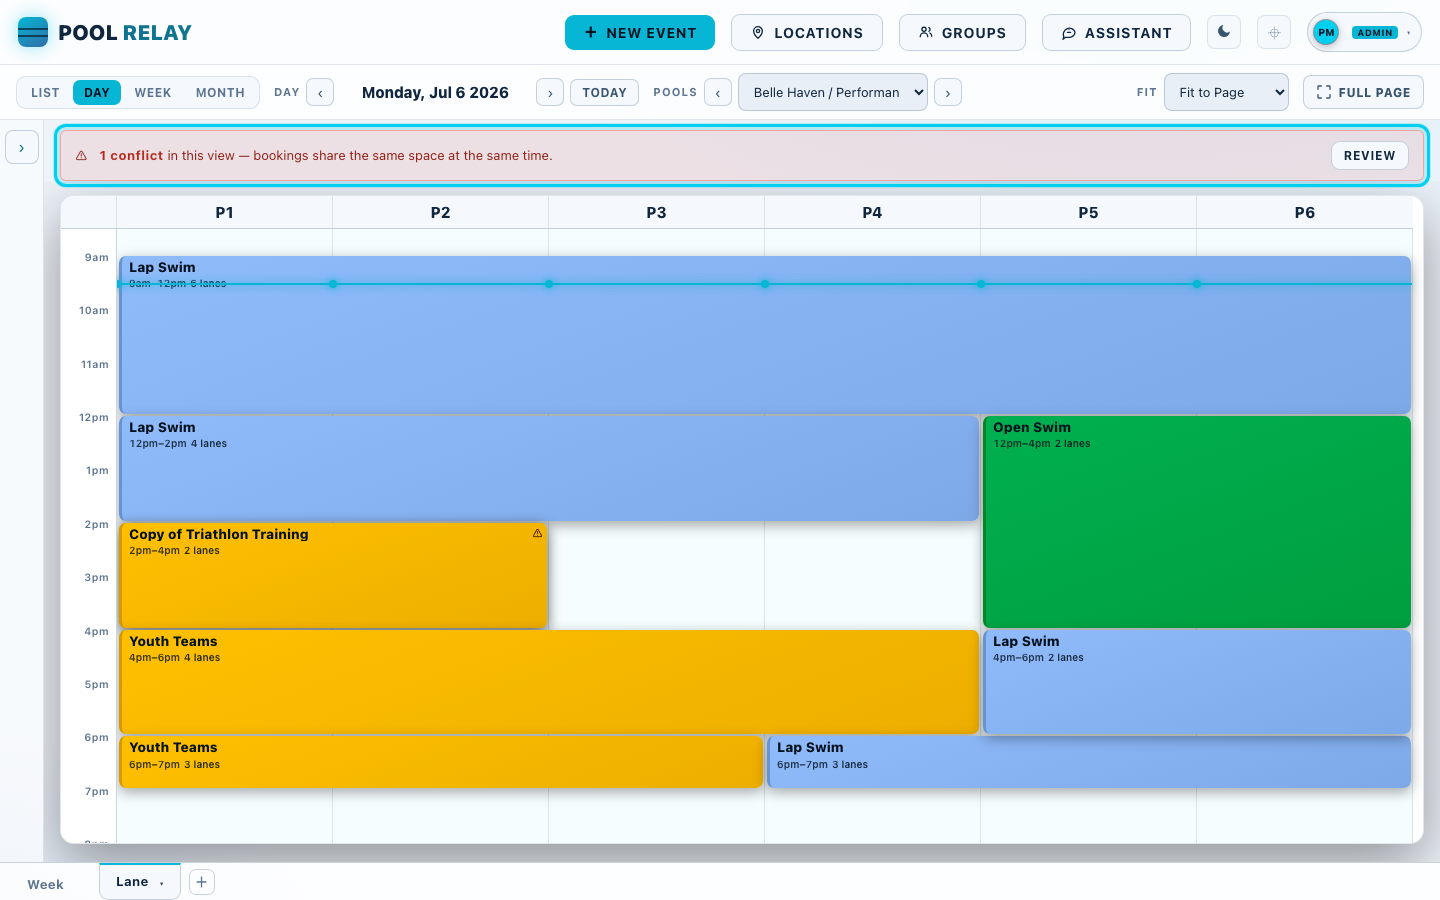This screenshot has height=900, width=1440.
Task: Click the P6 lane column header
Action: [1304, 212]
